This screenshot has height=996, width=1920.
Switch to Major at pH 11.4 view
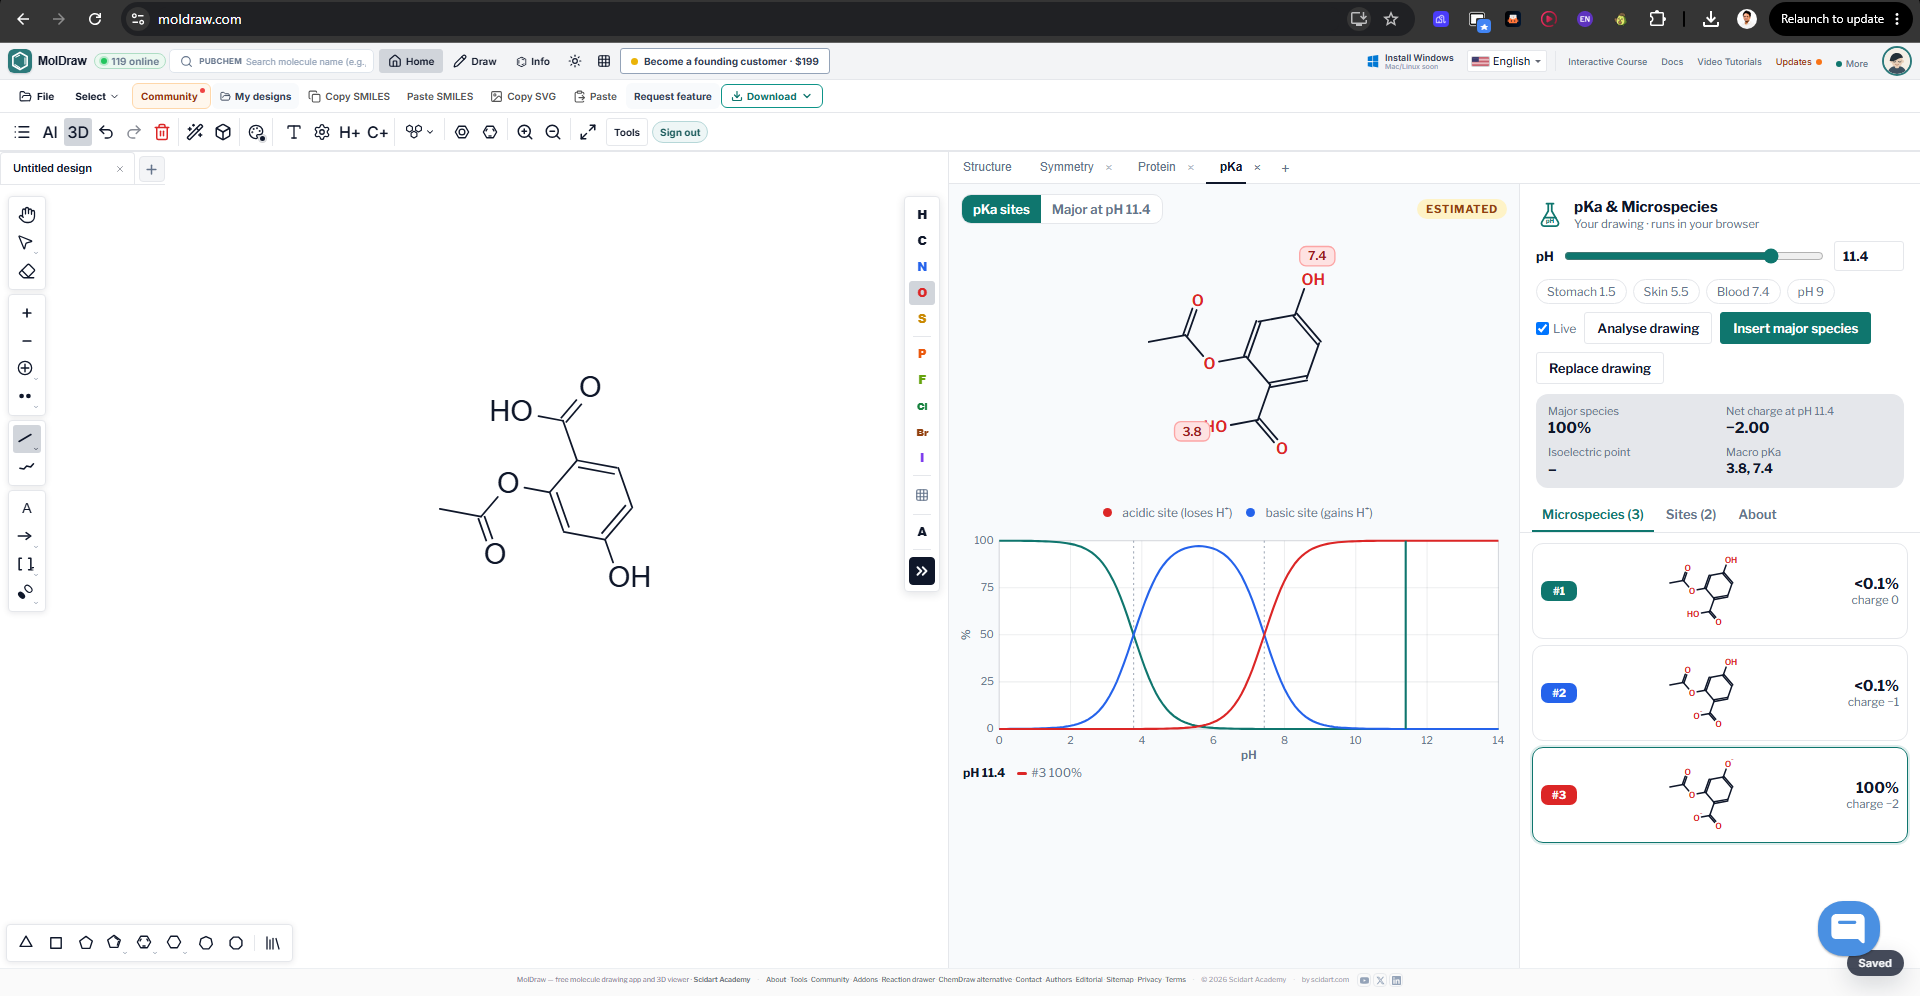pos(1101,209)
